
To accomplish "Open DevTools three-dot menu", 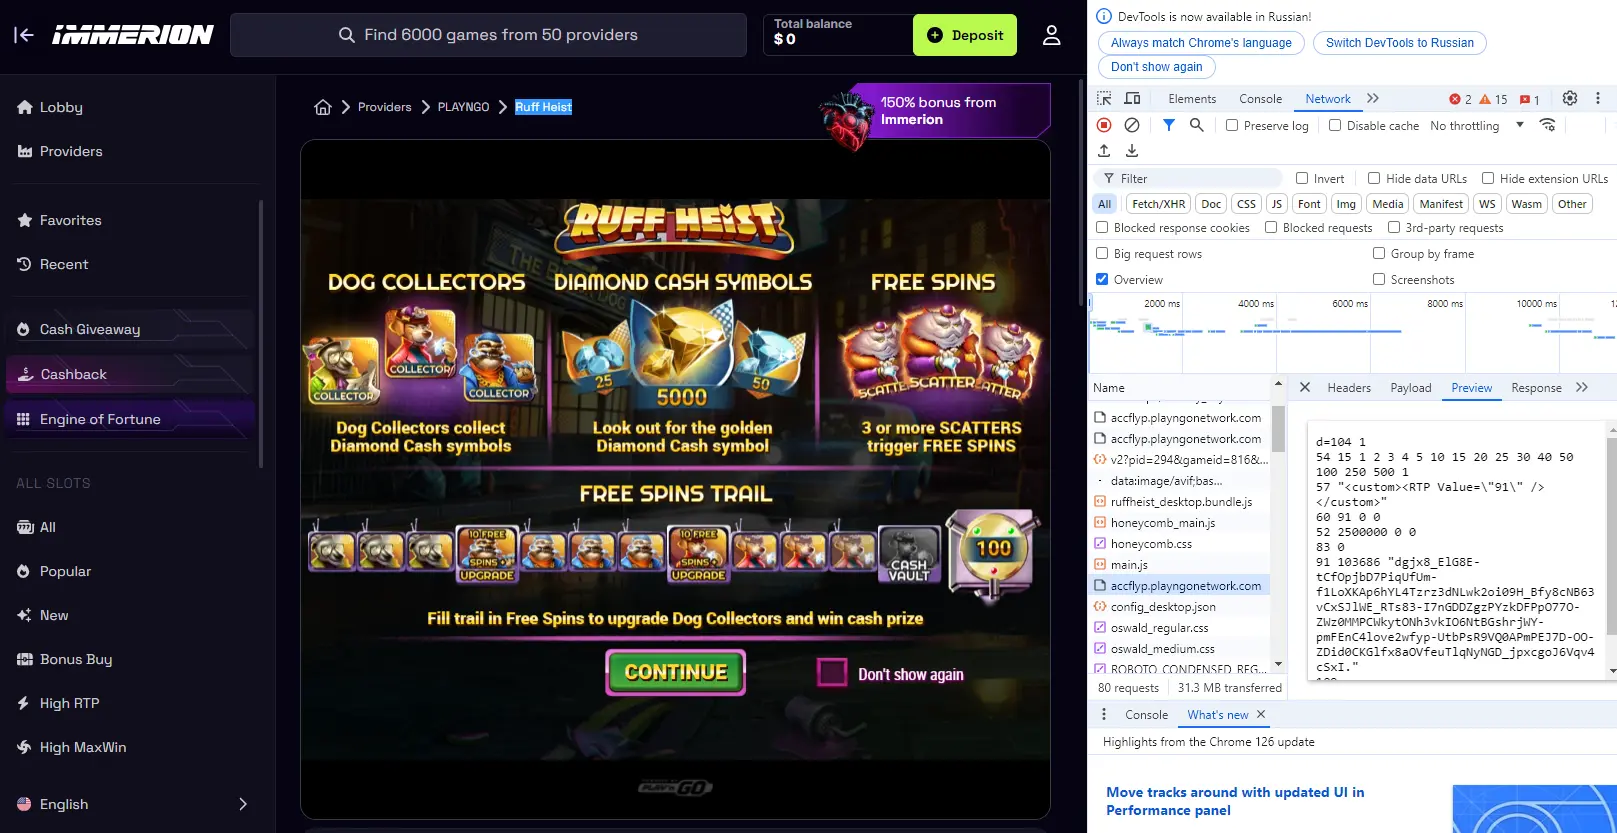I will click(x=1598, y=98).
